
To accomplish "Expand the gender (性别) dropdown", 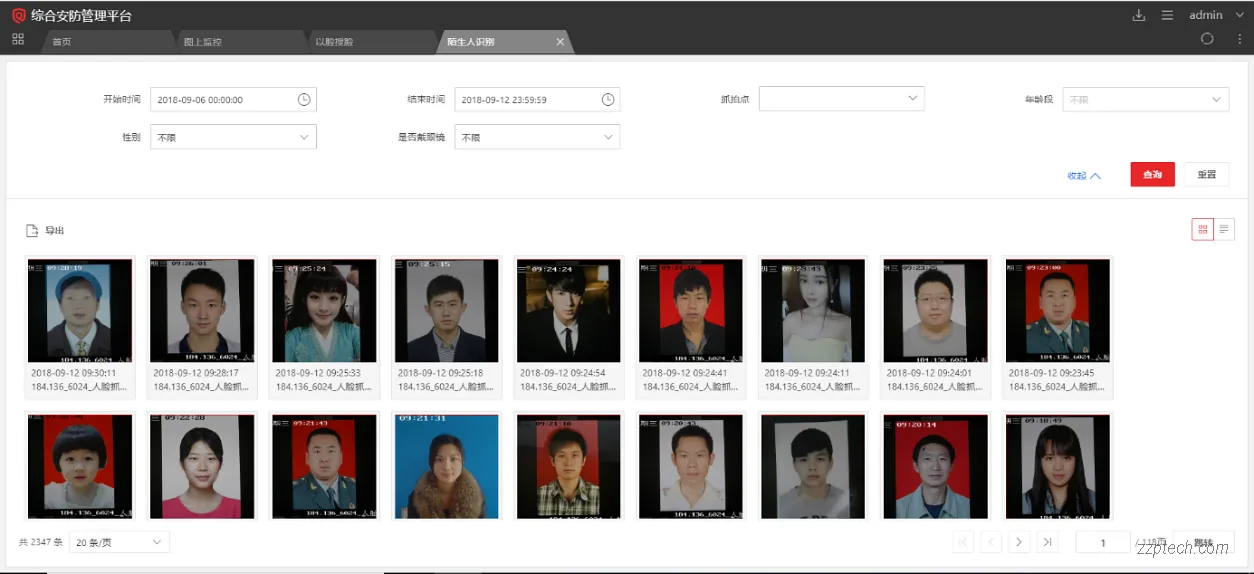I will [233, 137].
